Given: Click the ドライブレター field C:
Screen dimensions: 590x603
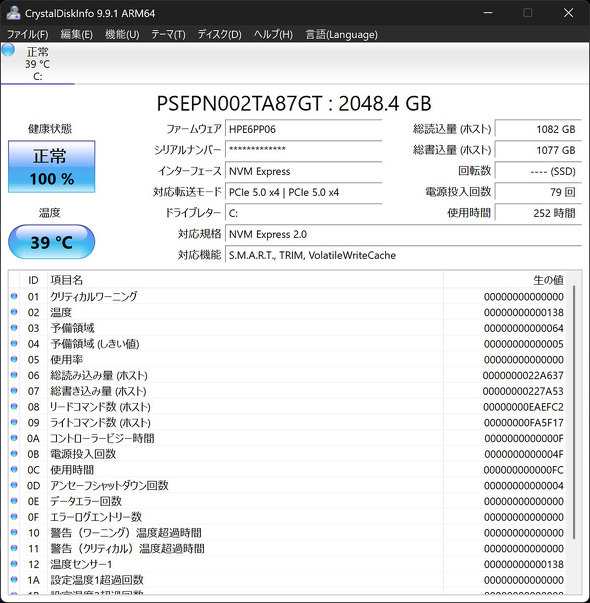Looking at the screenshot, I should (x=303, y=213).
